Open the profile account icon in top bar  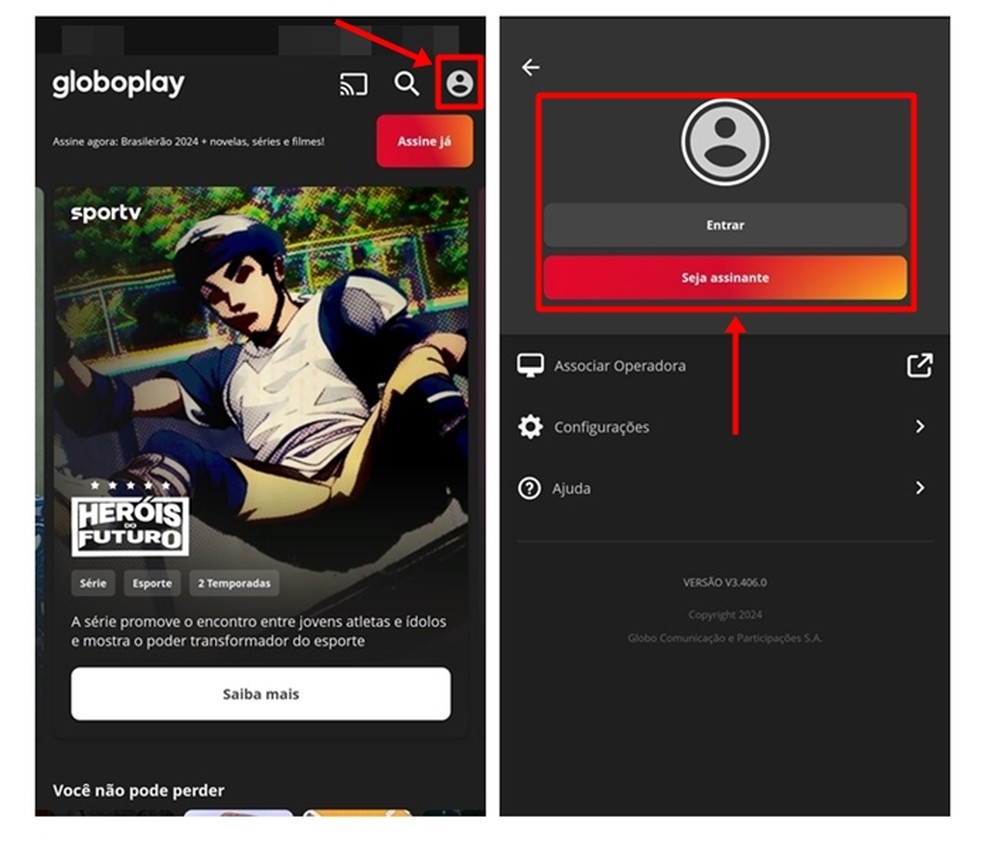click(460, 85)
